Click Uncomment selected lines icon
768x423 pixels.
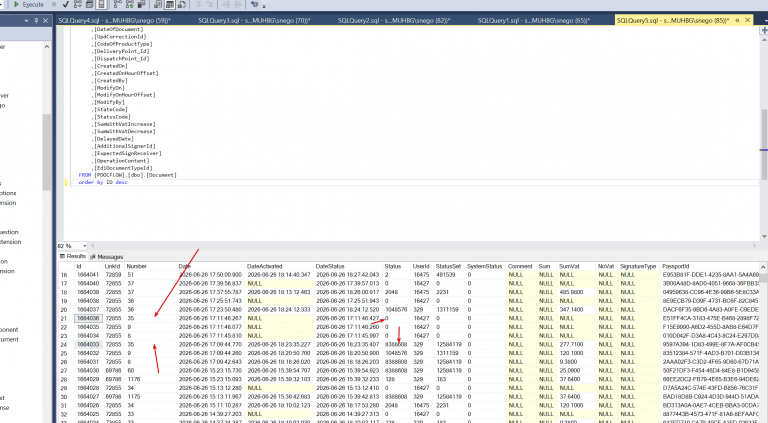click(210, 4)
